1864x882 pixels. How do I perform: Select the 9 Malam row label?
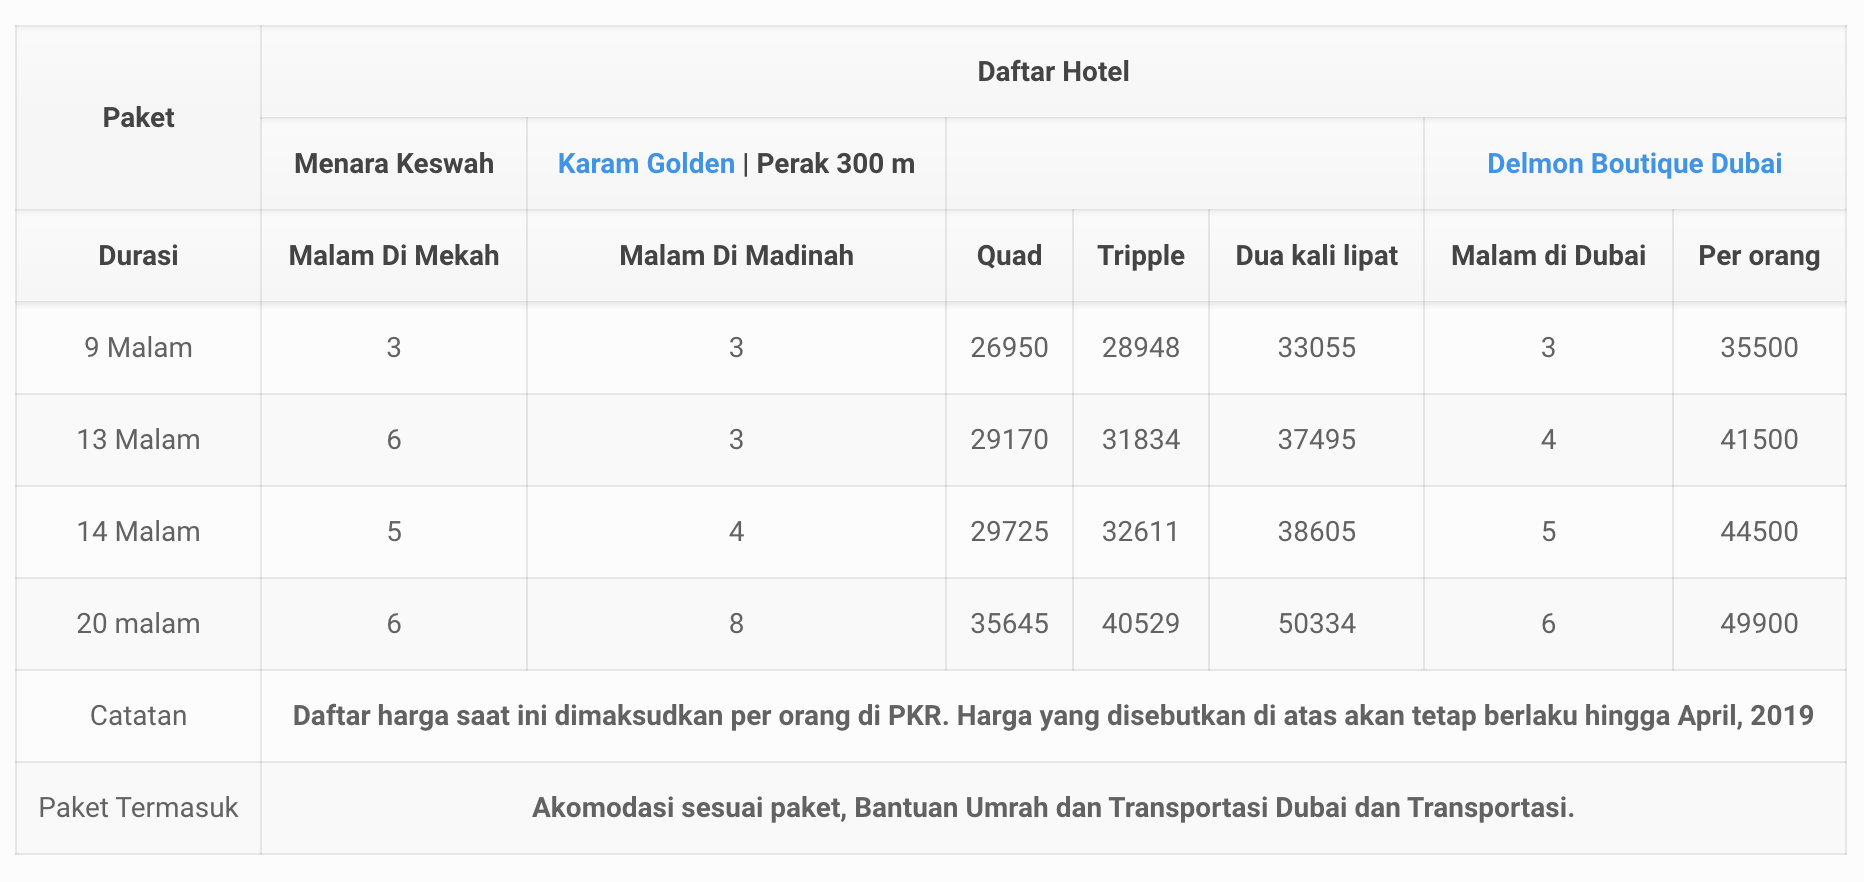pos(138,348)
